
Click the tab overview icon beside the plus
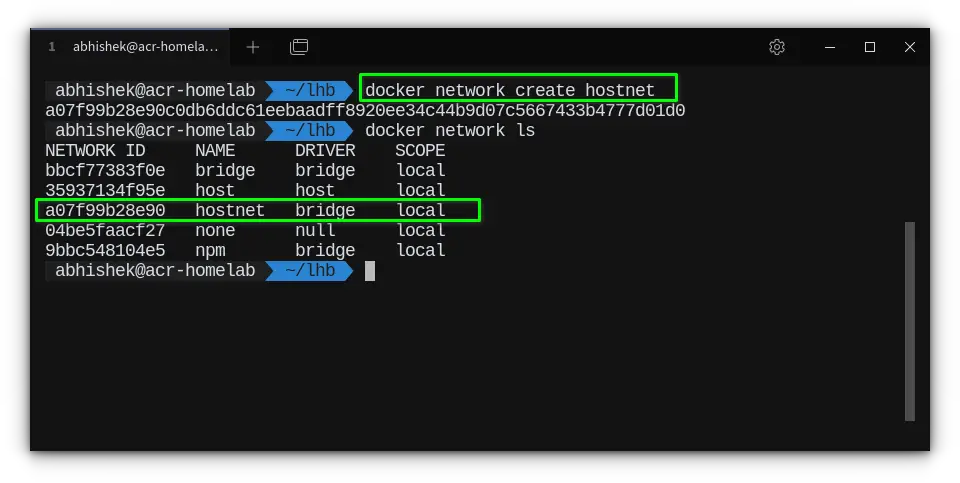coord(299,47)
